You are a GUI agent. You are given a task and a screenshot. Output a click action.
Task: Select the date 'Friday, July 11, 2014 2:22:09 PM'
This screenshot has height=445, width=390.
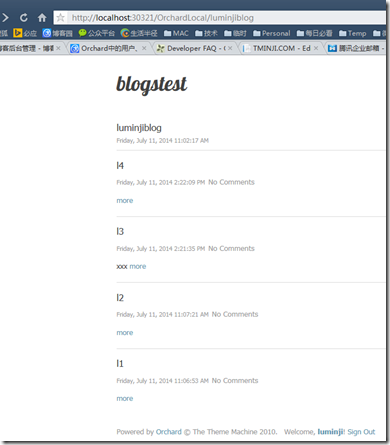[161, 182]
